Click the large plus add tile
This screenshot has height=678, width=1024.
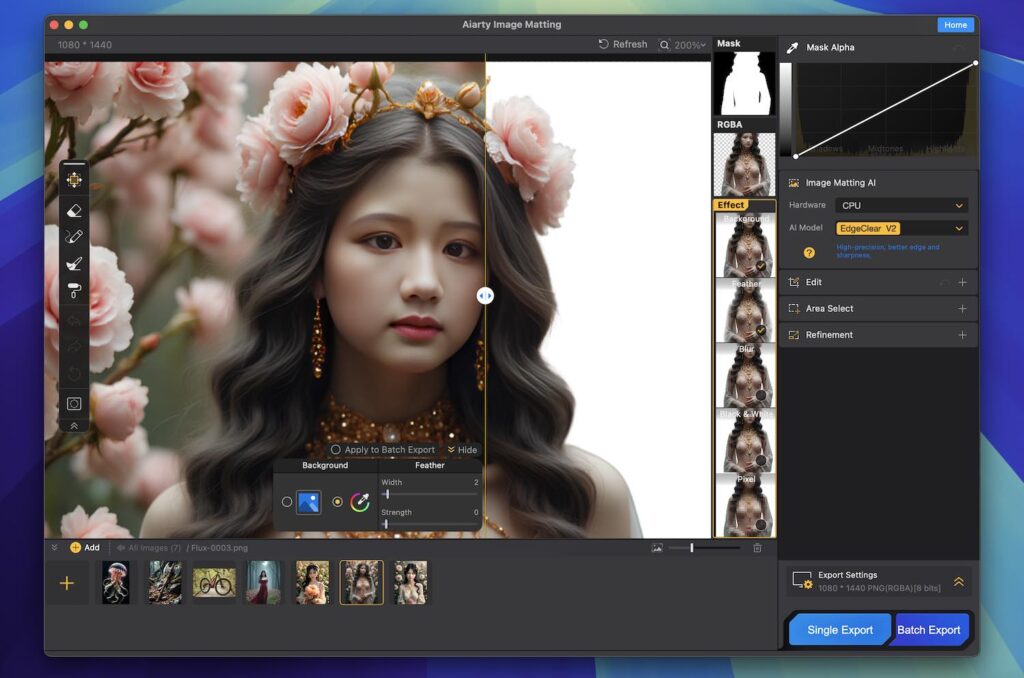[67, 583]
